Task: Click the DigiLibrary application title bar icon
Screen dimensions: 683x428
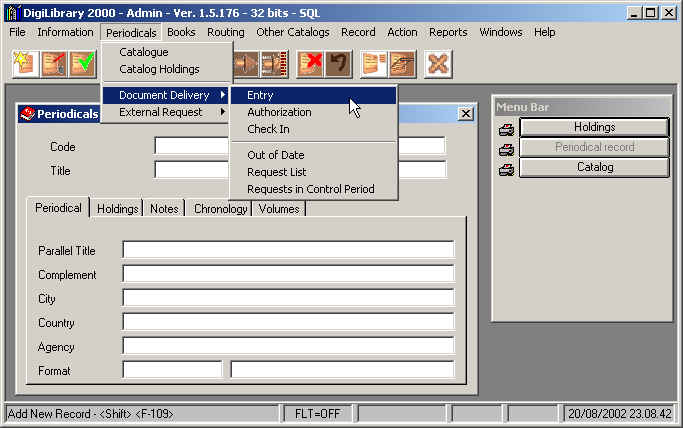Action: tap(12, 13)
